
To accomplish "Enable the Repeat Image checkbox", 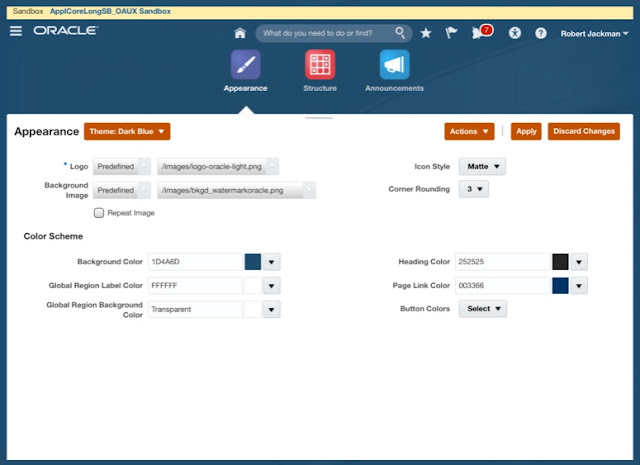I will pos(99,213).
